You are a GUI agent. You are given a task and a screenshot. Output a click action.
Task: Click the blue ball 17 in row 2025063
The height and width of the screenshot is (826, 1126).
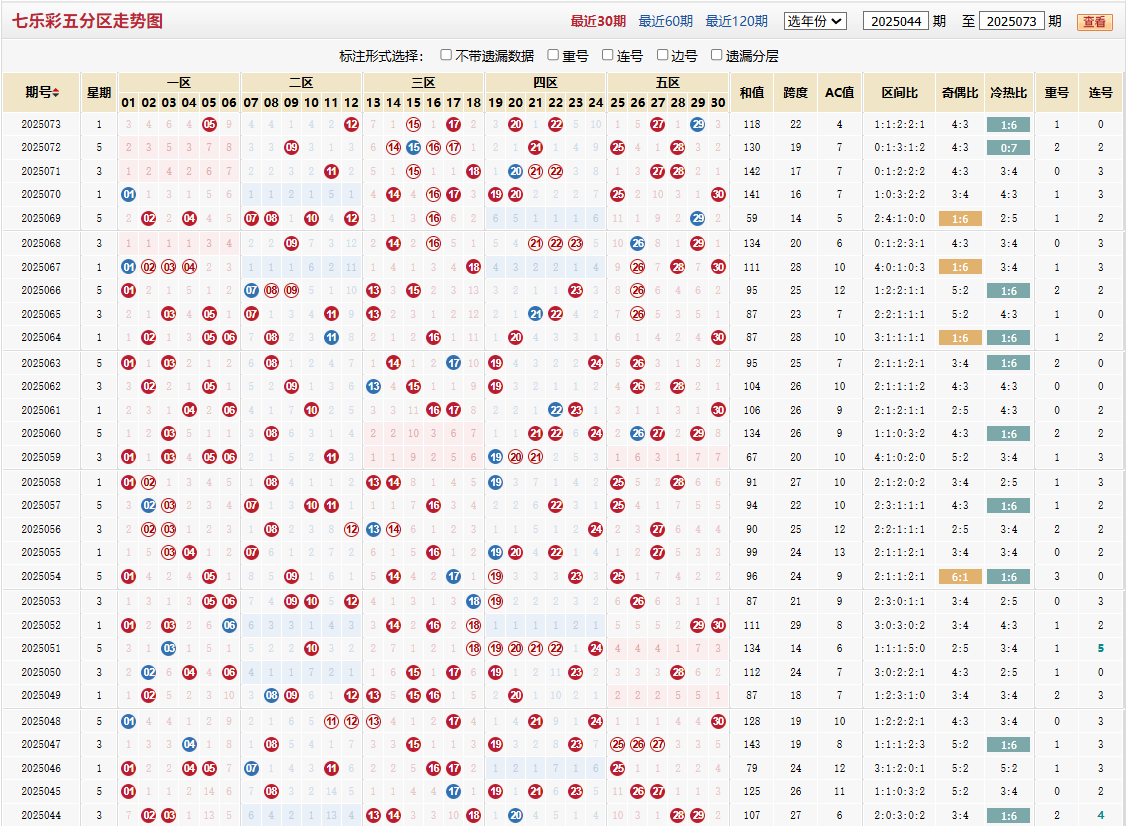(x=453, y=363)
